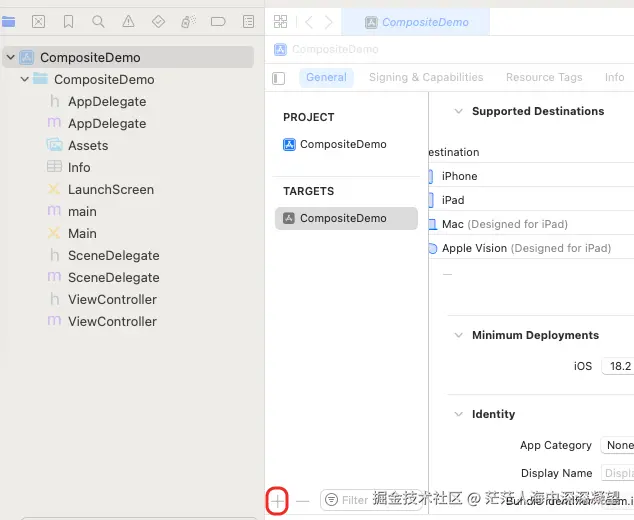Collapse the Identity section
This screenshot has height=520, width=634.
point(458,414)
